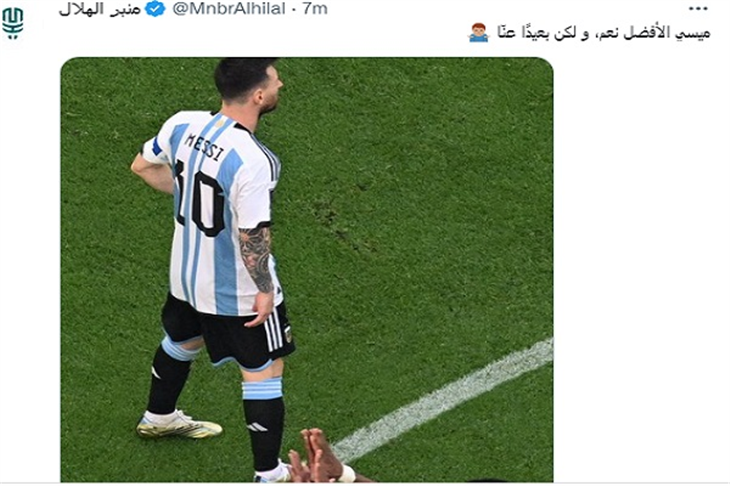730x486 pixels.
Task: Click the raised hands at photo bottom
Action: click(320, 458)
